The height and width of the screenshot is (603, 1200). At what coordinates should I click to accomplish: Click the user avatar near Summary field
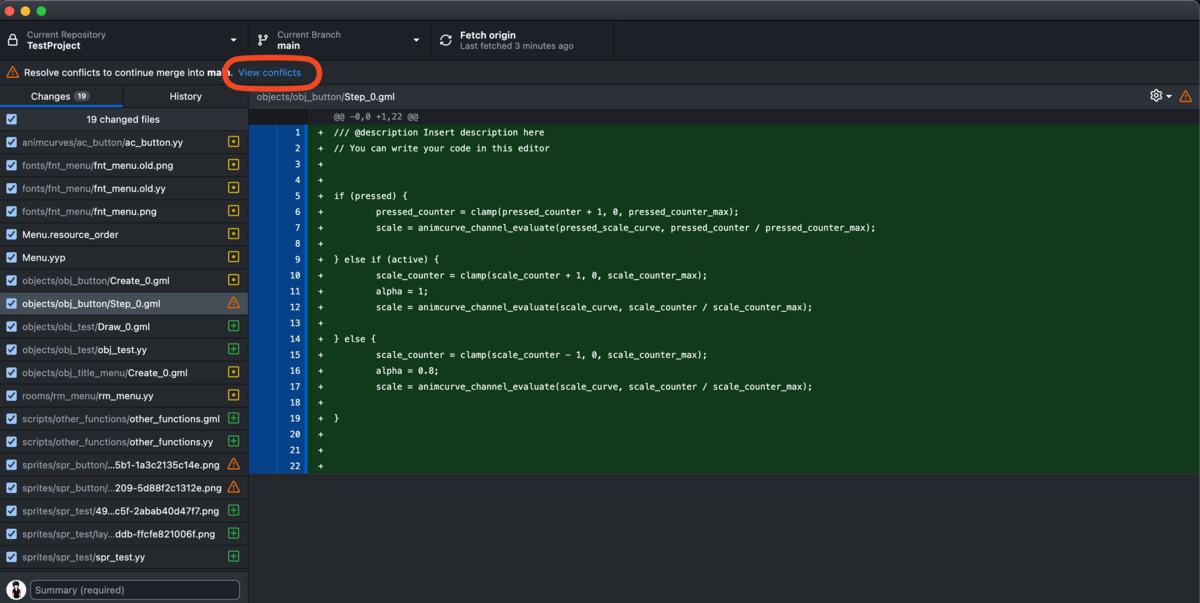click(x=16, y=590)
